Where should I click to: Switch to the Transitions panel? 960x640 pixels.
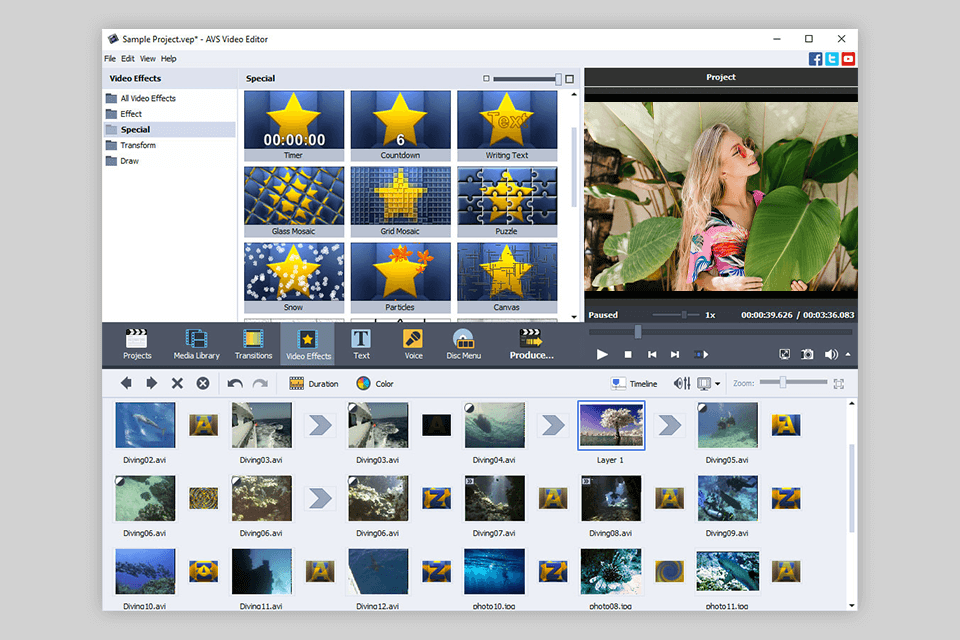pyautogui.click(x=253, y=344)
